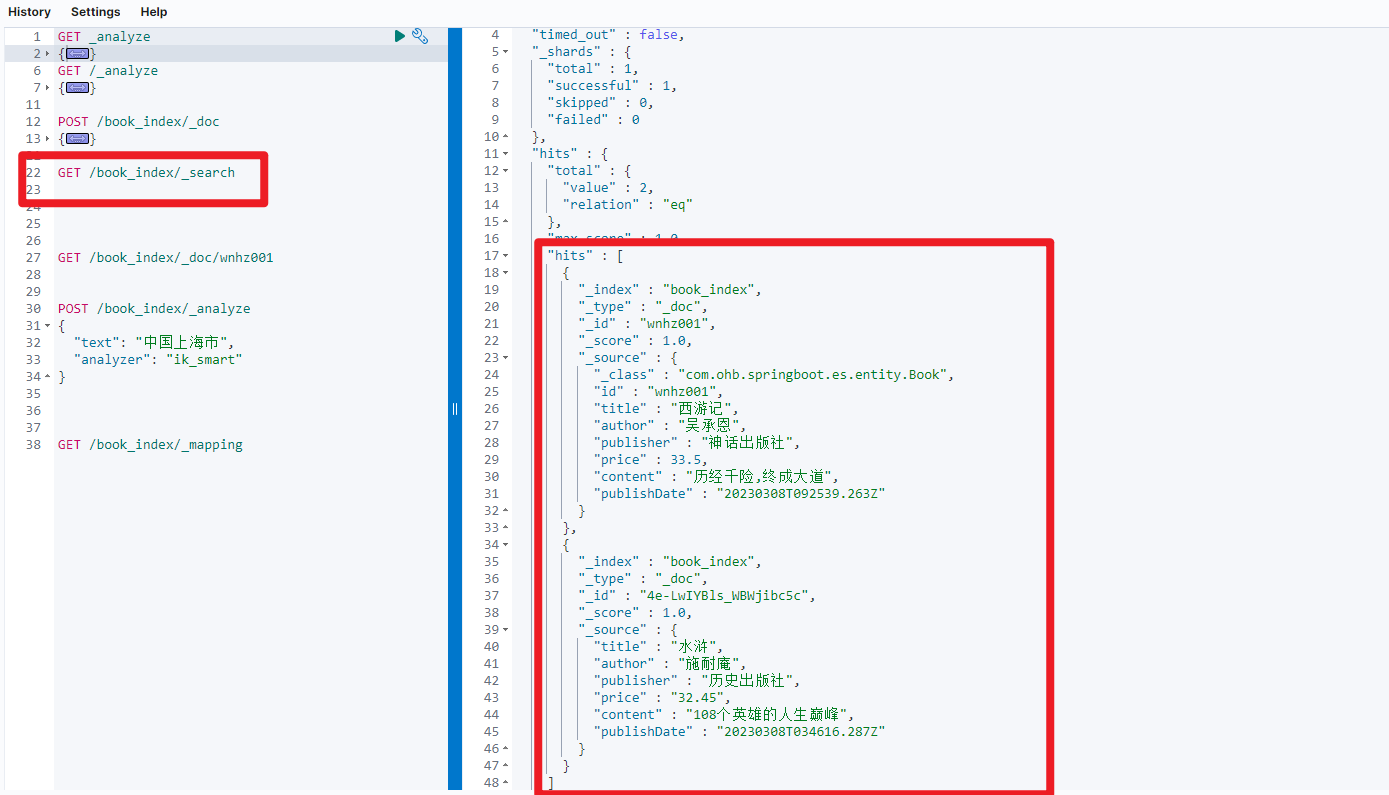The width and height of the screenshot is (1389, 795).
Task: Select the "GET _analyze" request on line 1
Action: pos(104,36)
